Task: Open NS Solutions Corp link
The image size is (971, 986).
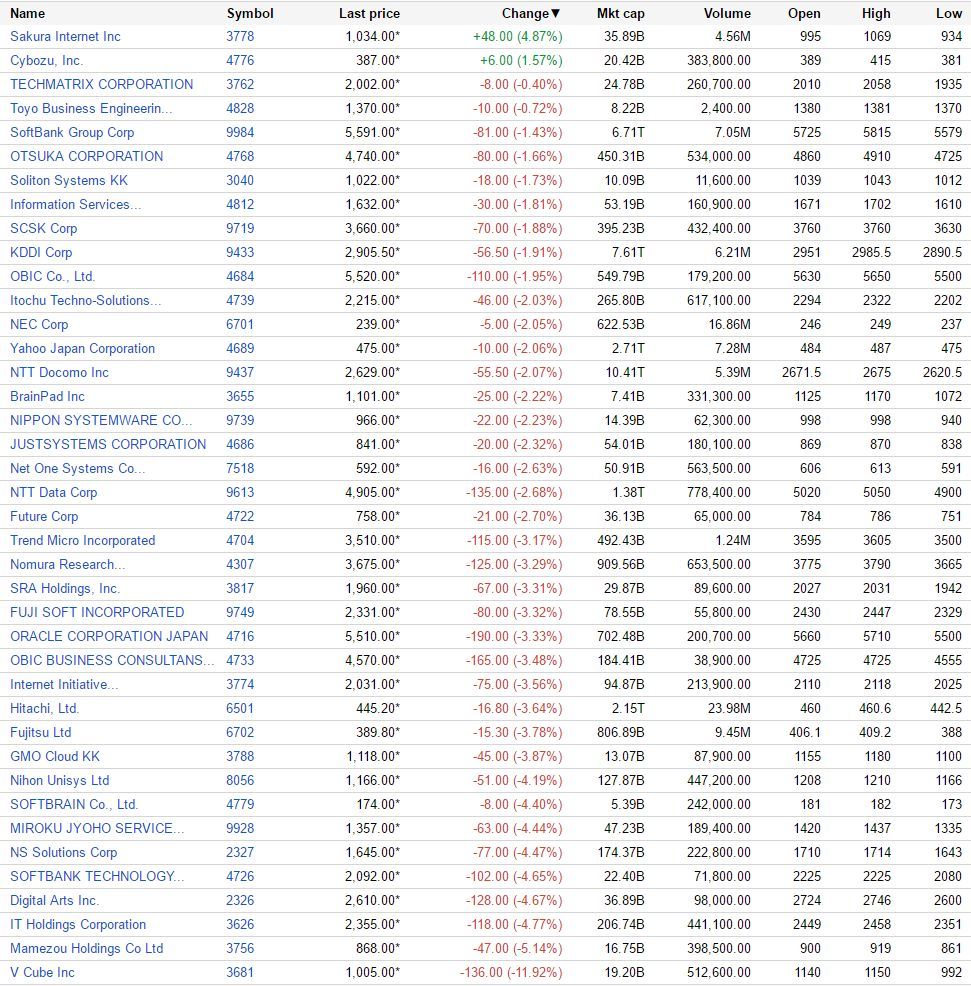Action: coord(64,852)
